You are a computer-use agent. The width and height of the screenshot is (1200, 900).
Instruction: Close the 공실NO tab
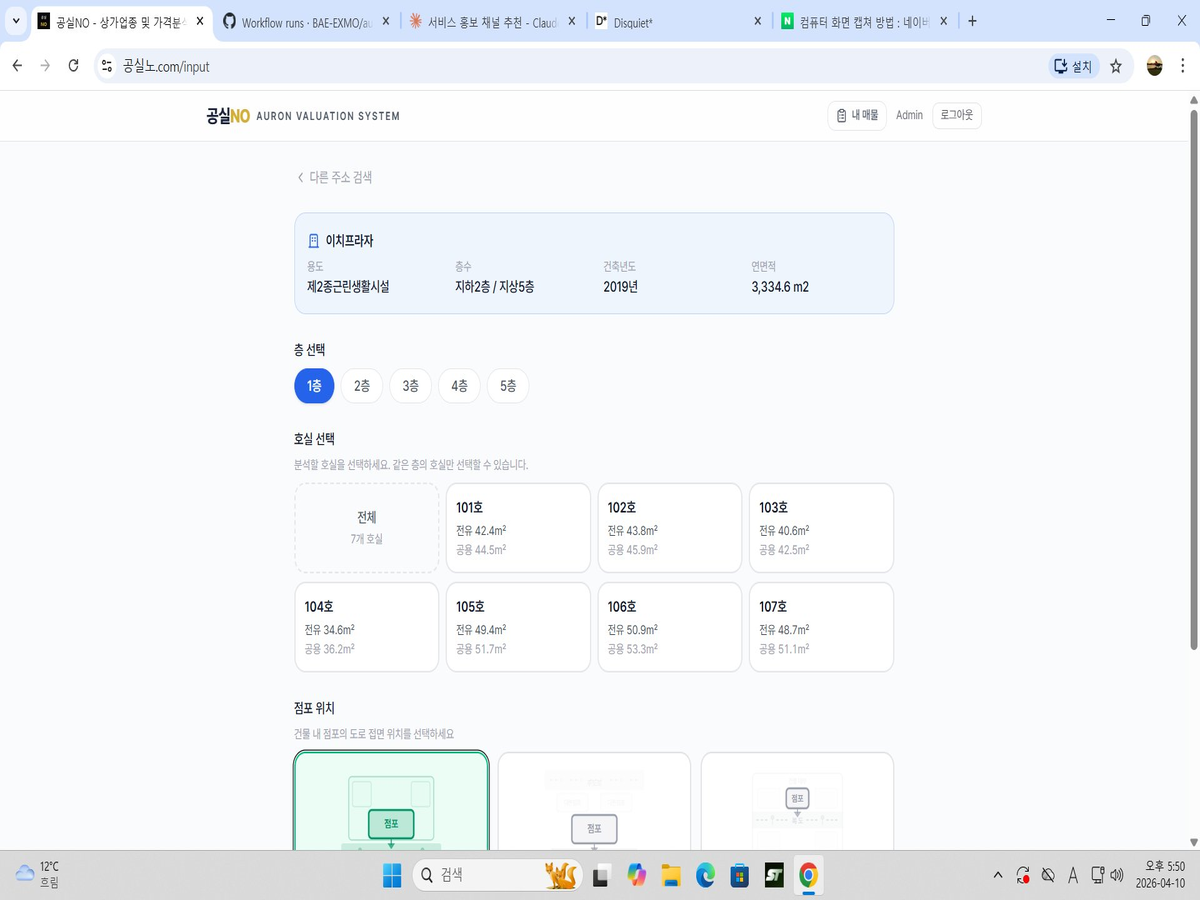[200, 21]
